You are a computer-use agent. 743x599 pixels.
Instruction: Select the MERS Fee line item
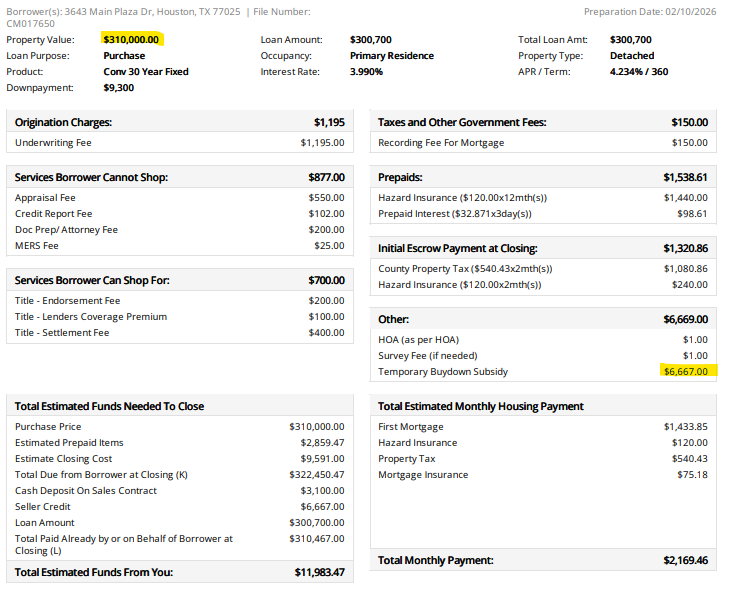pos(37,246)
